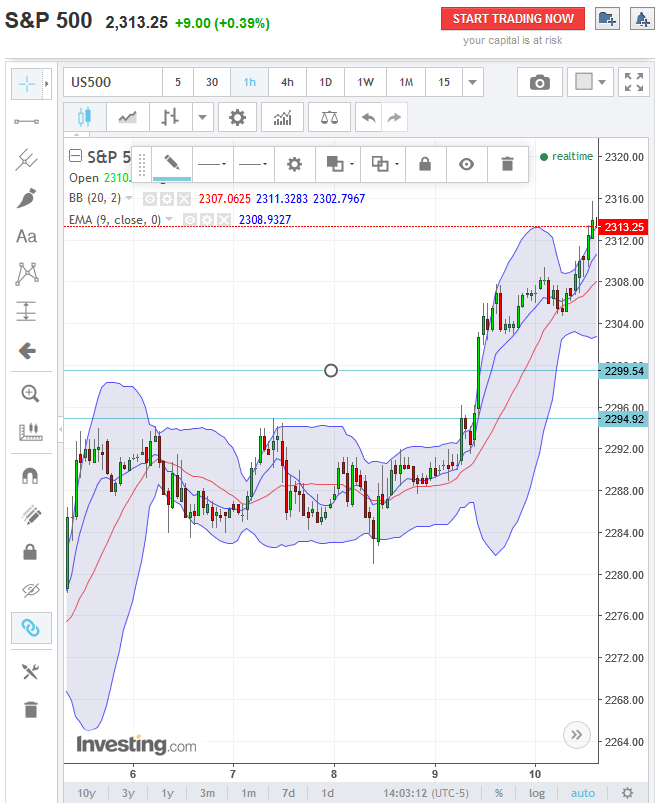
Task: Activate the zoom in magnifier tool
Action: (30, 394)
